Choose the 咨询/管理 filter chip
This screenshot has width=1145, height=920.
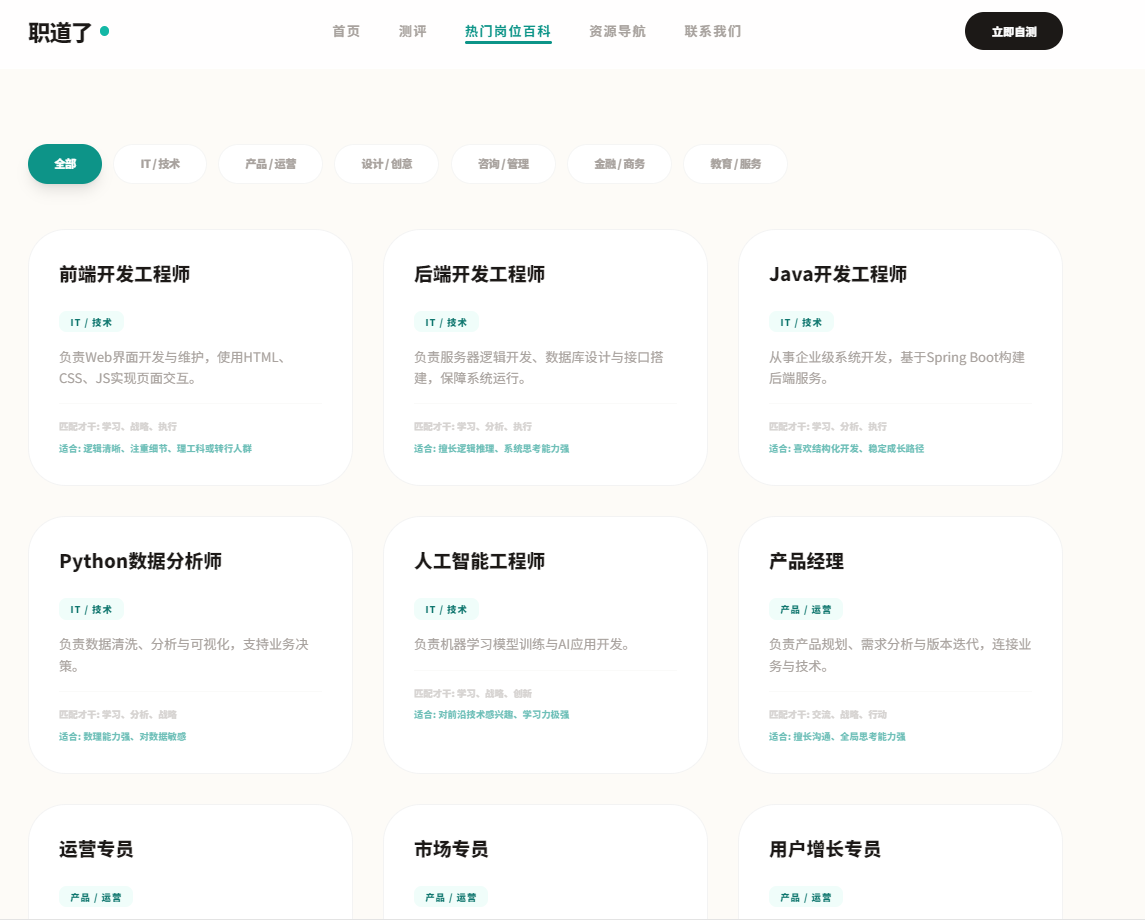pos(503,164)
